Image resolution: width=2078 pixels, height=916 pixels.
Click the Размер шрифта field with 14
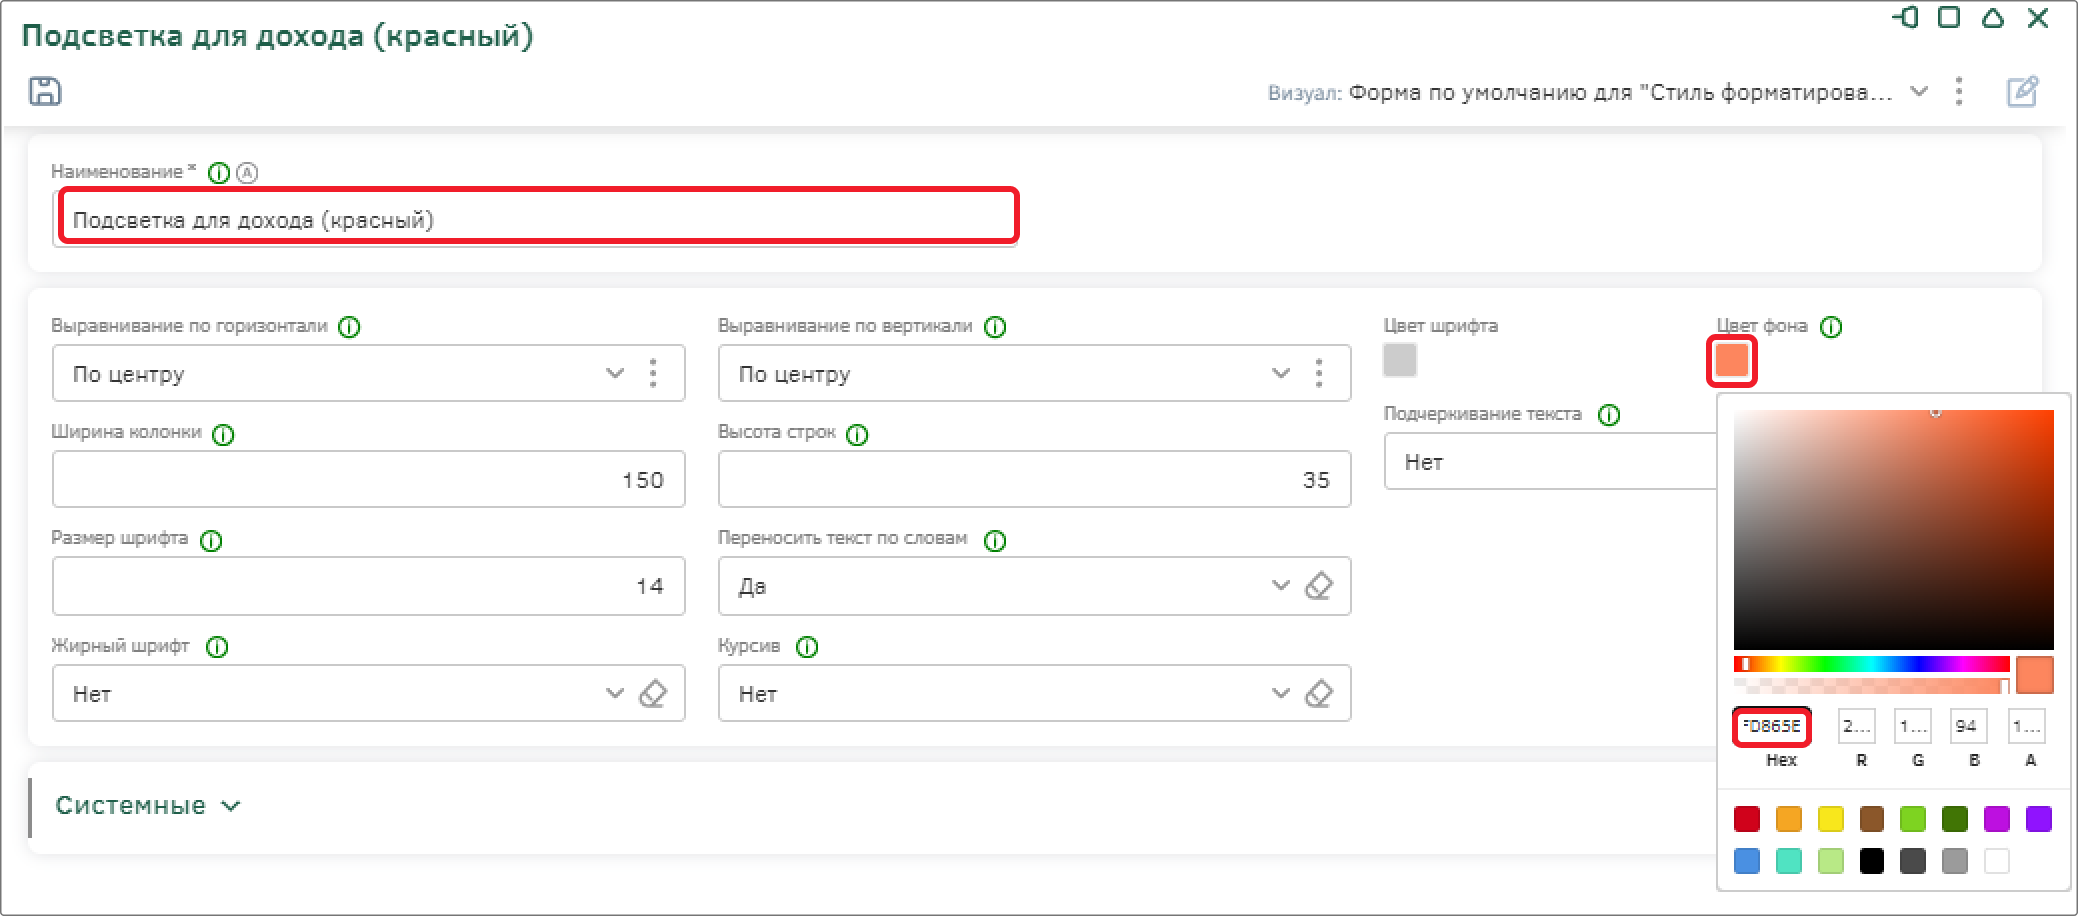pyautogui.click(x=368, y=586)
